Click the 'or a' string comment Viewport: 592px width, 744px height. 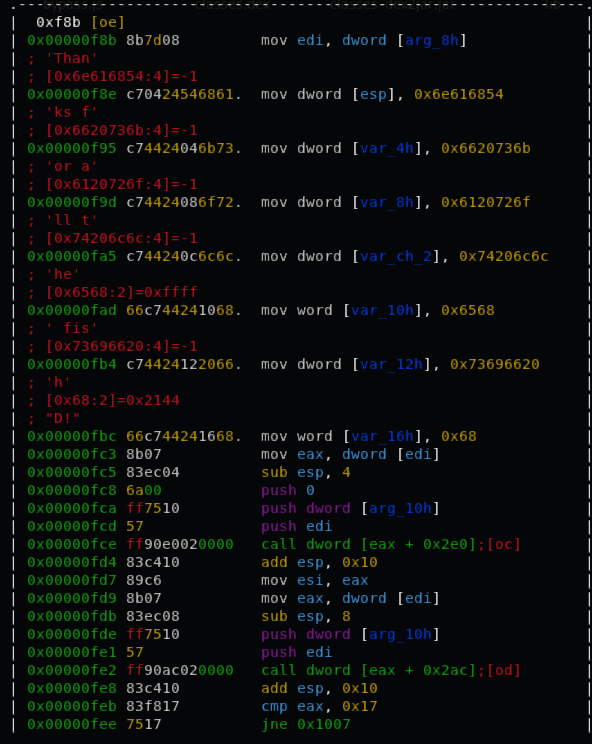(x=72, y=167)
